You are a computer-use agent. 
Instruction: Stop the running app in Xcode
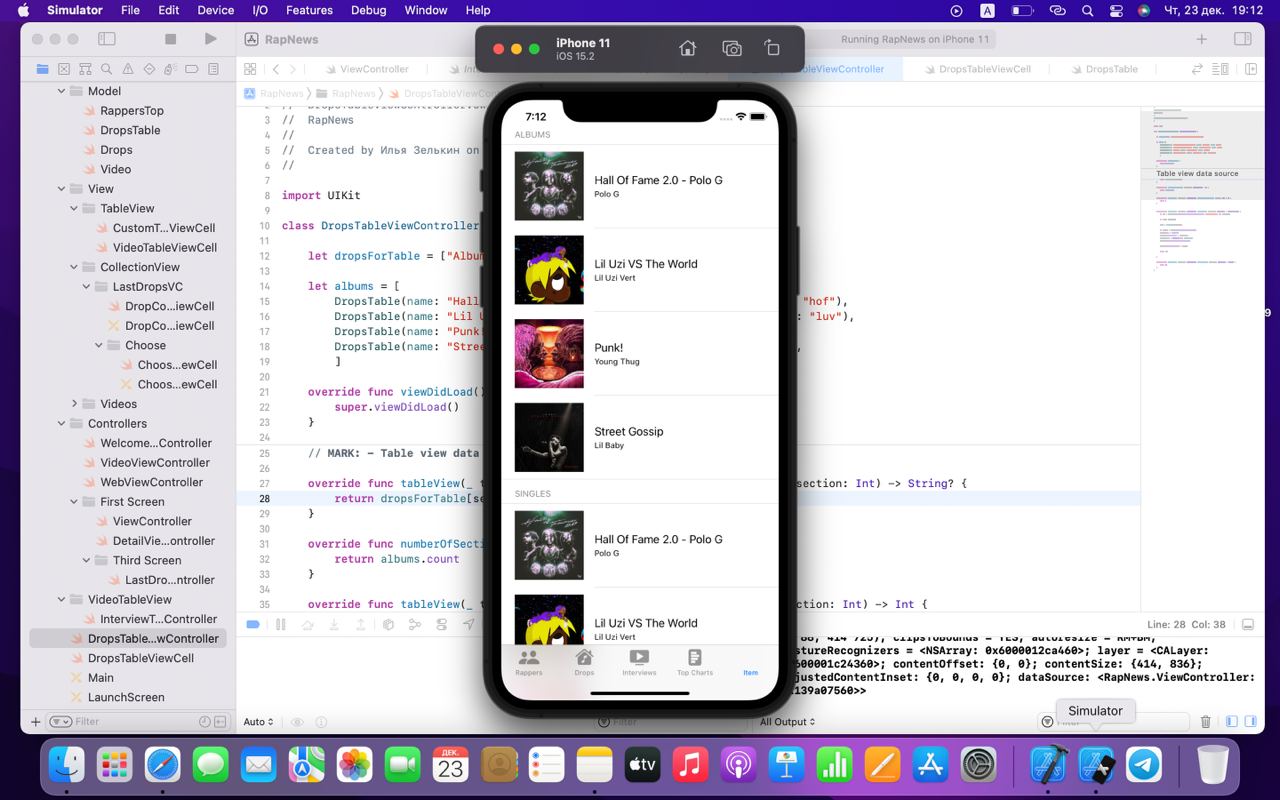click(x=170, y=39)
